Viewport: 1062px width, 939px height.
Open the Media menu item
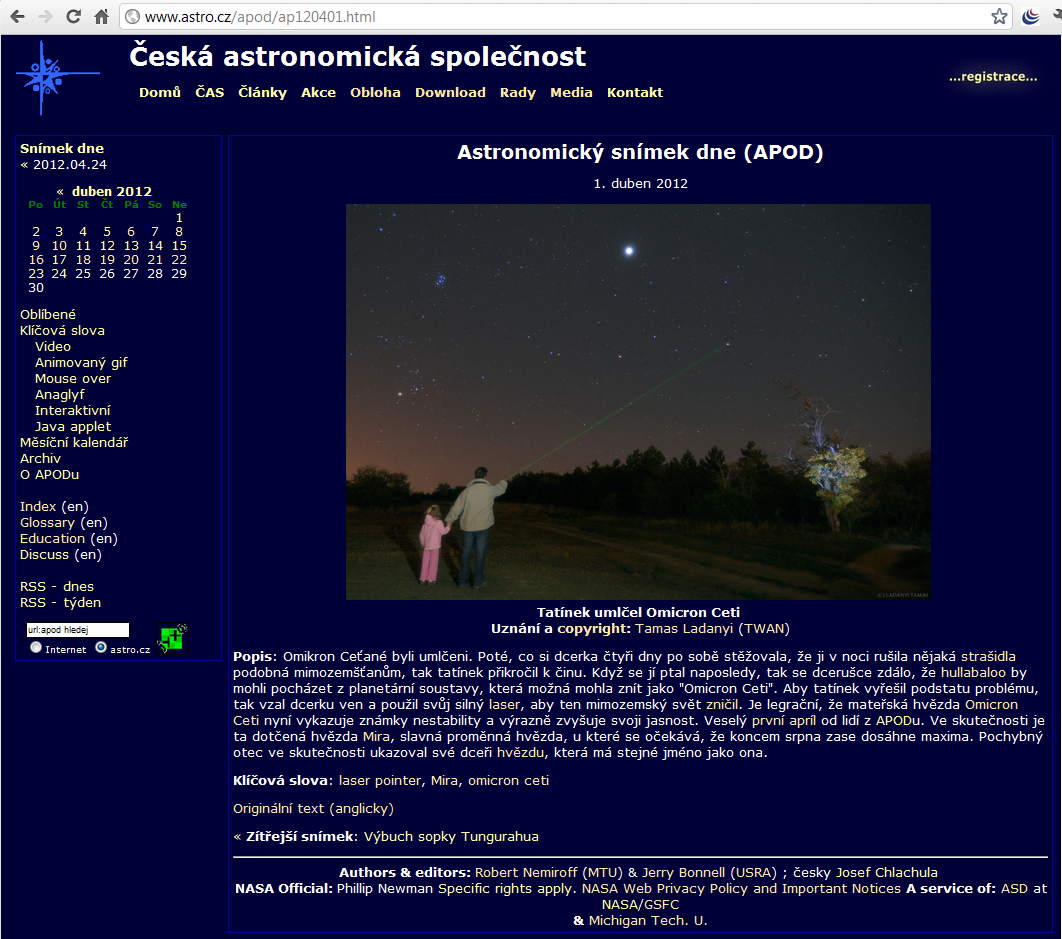[571, 92]
